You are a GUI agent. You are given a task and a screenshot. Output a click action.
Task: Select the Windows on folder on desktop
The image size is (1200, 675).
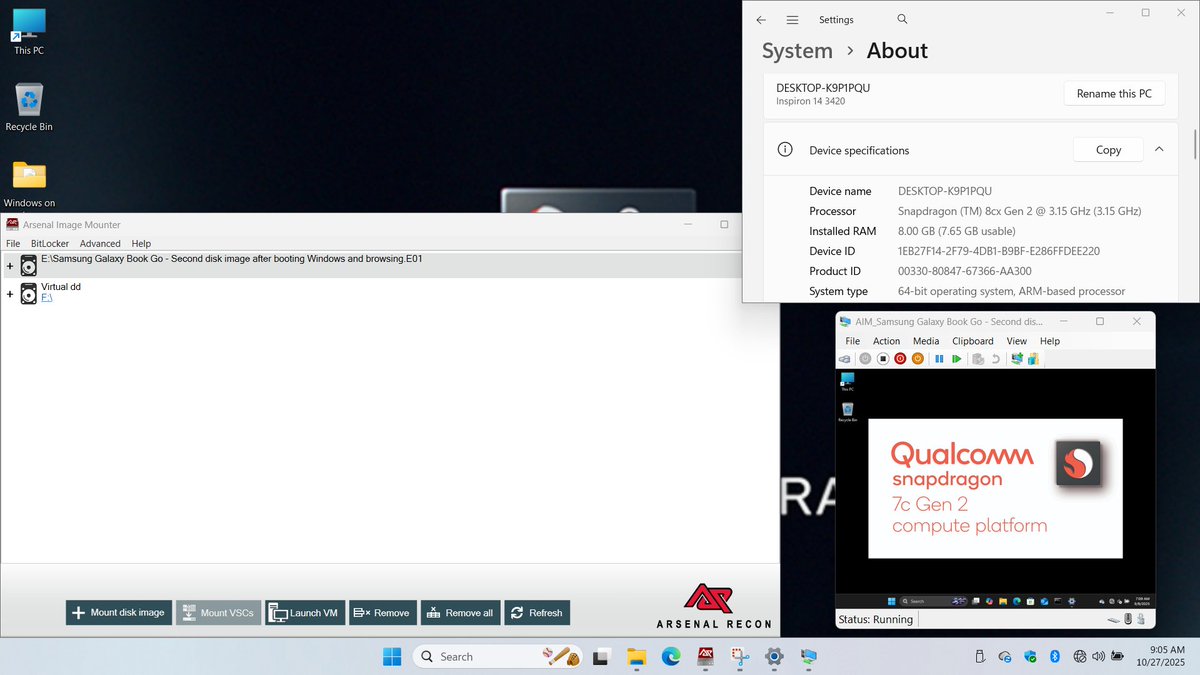point(29,183)
